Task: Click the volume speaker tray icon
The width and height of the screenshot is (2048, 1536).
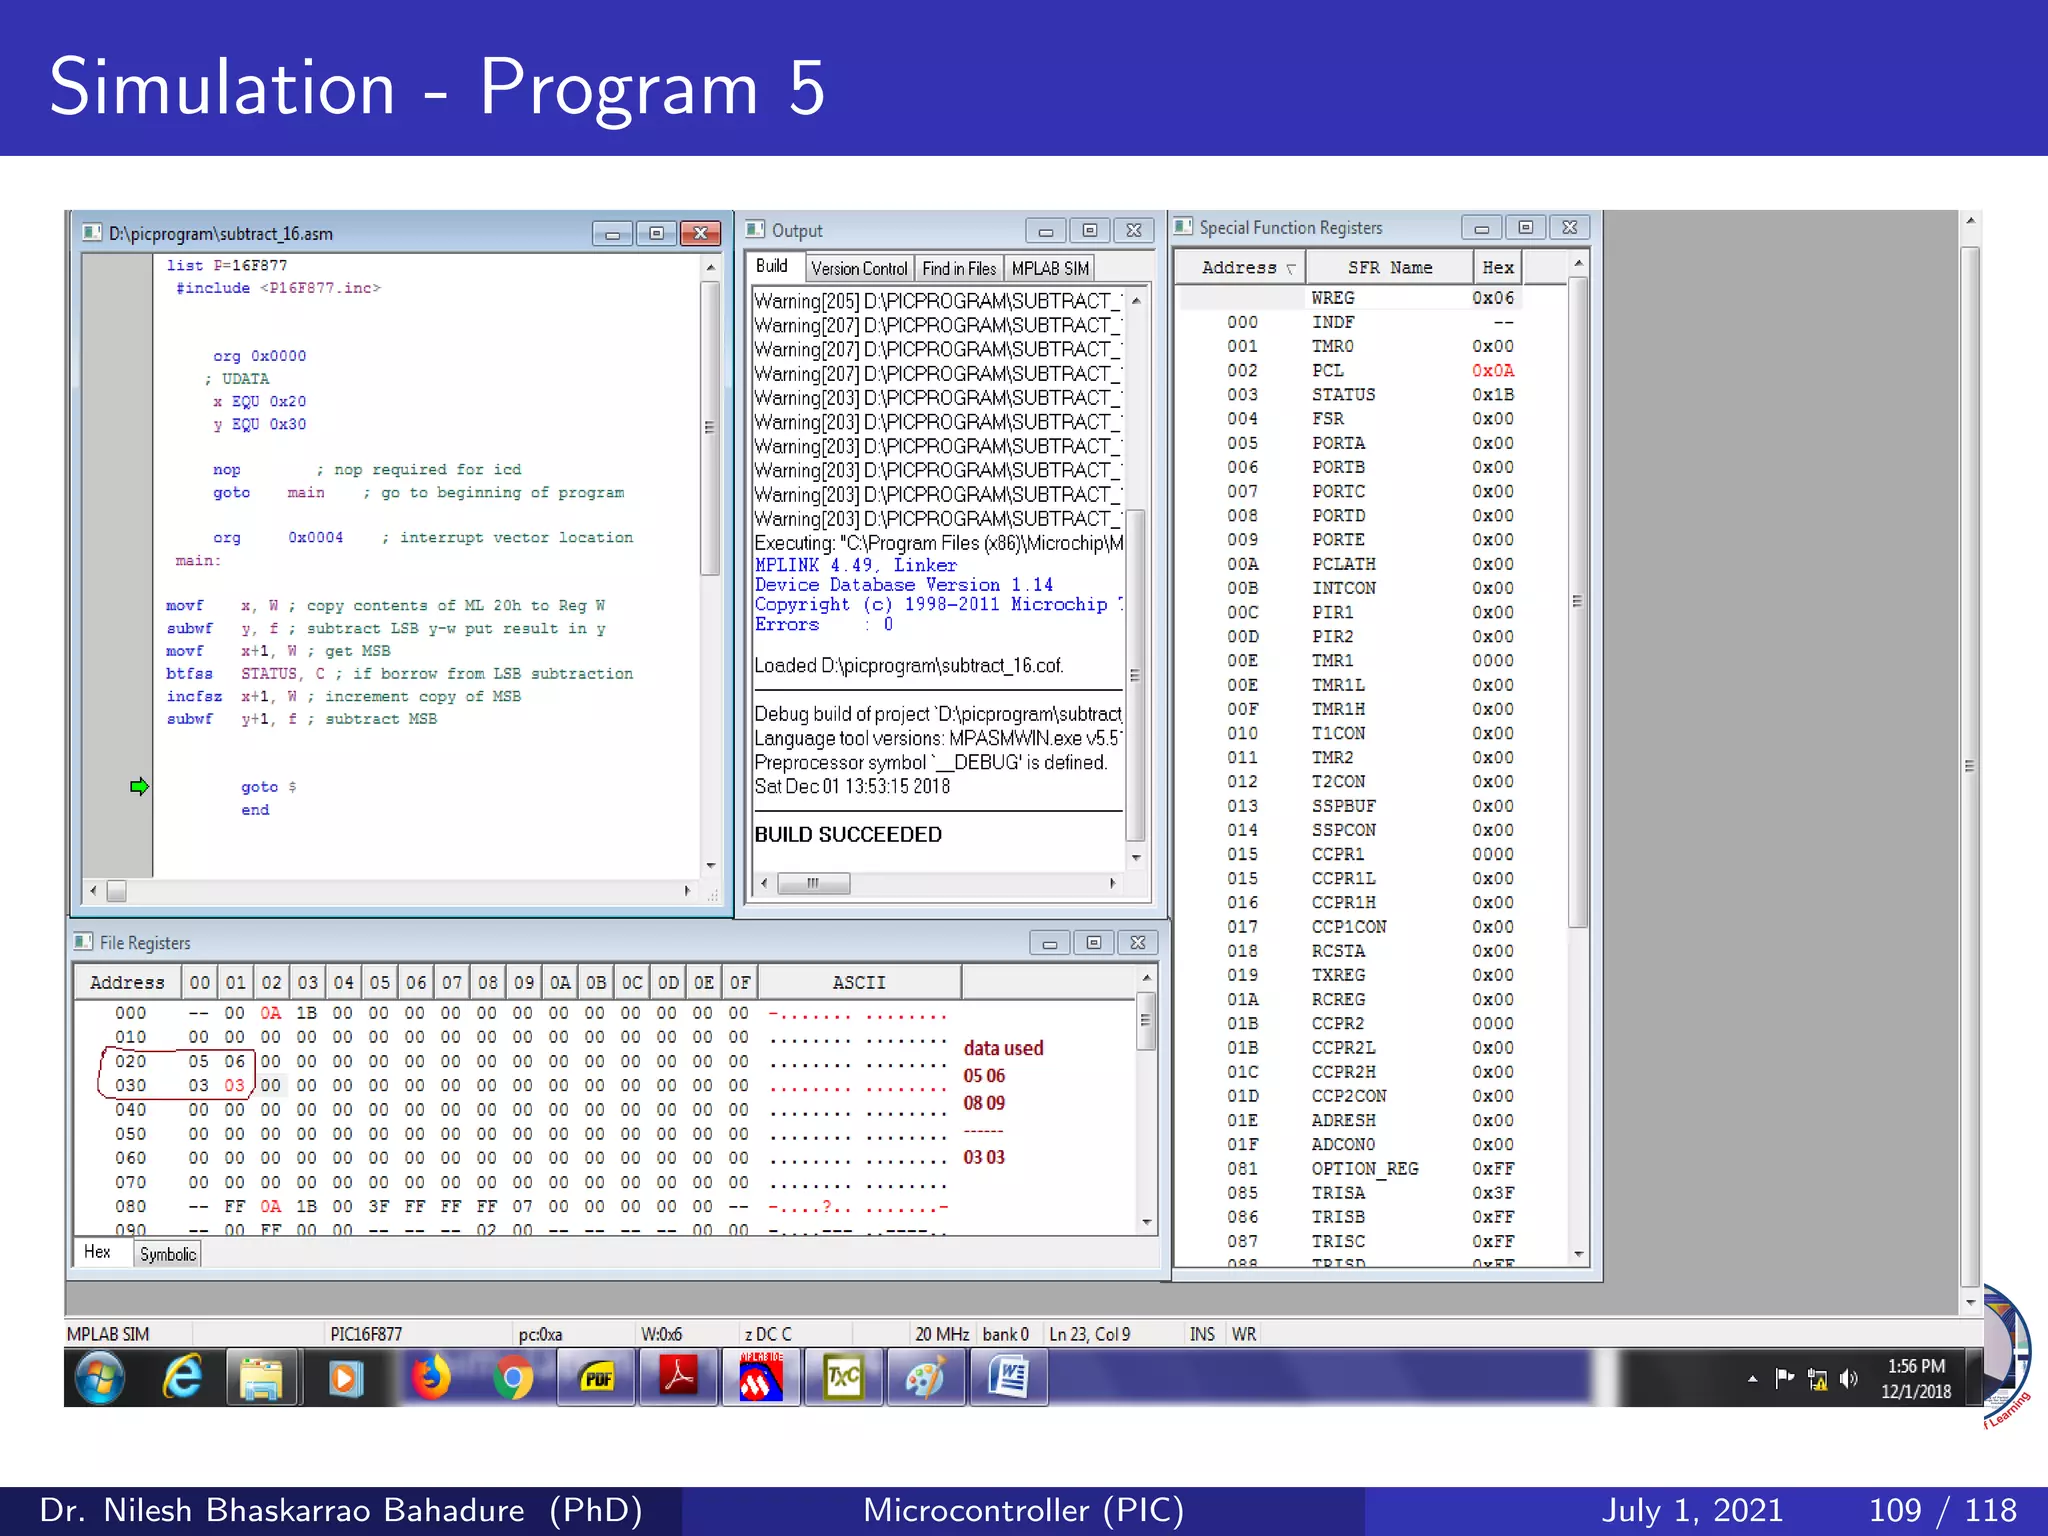Action: point(1848,1379)
